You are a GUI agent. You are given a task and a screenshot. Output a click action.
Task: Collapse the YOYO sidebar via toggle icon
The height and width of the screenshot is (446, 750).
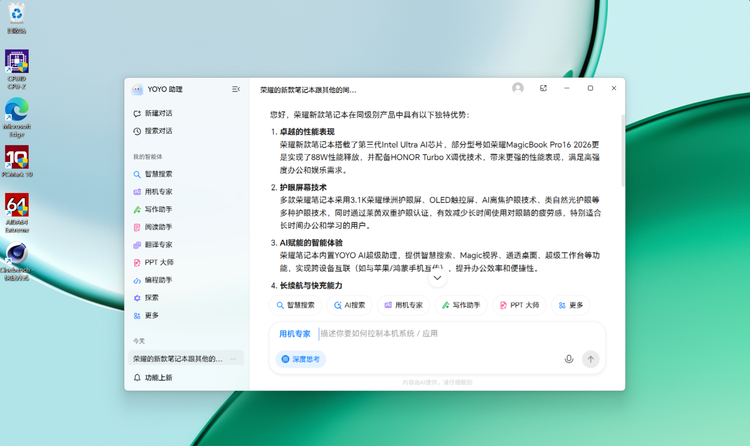tap(236, 89)
